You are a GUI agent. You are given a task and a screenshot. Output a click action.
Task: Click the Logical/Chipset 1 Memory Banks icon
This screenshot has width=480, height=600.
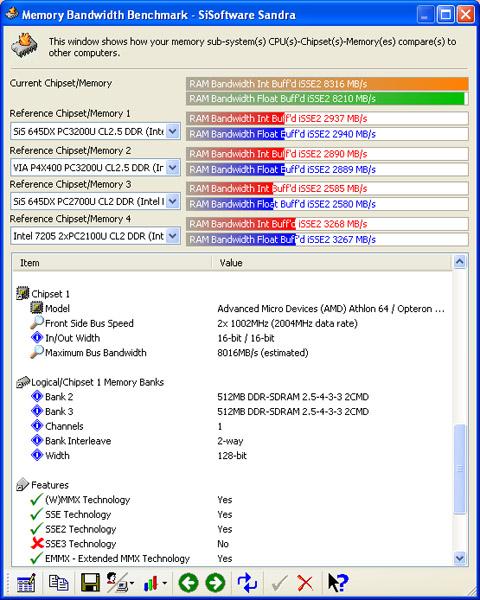click(23, 382)
